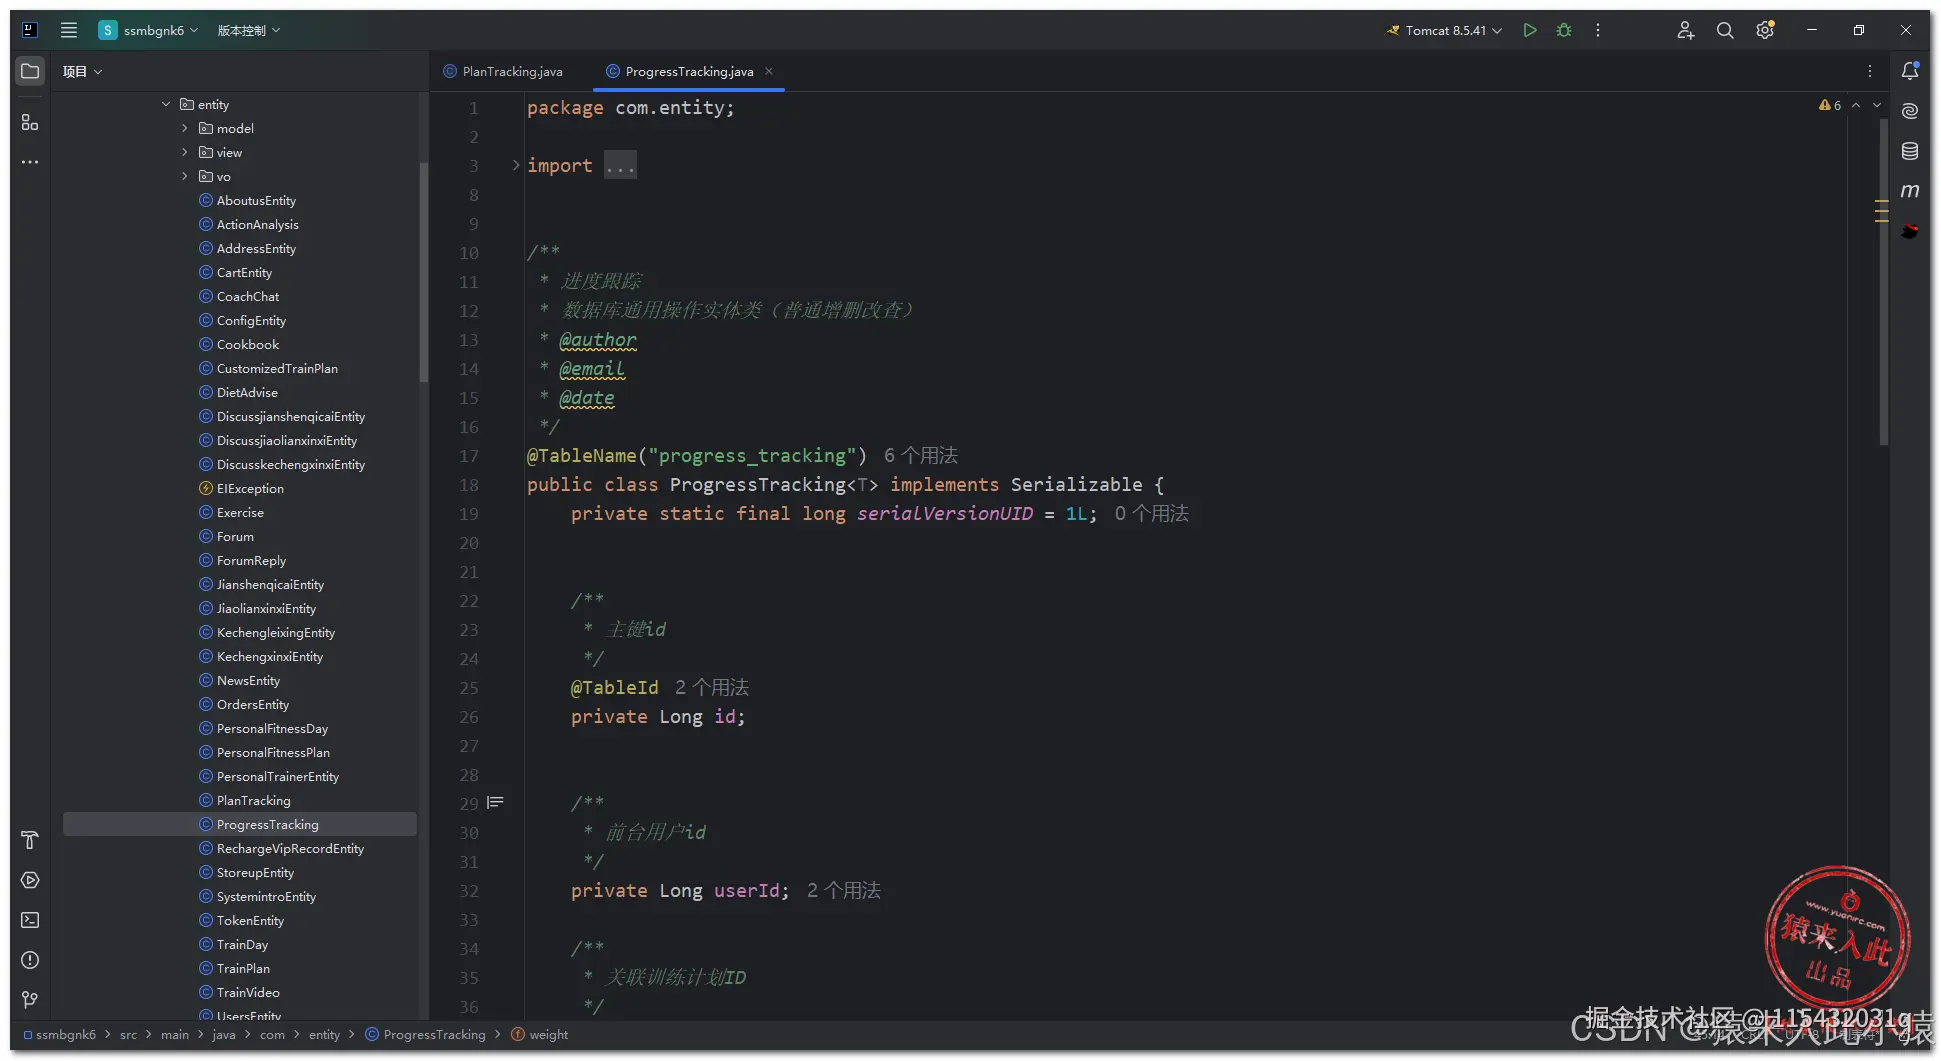The height and width of the screenshot is (1061, 1941).
Task: Open the Structure tool window icon
Action: (30, 122)
